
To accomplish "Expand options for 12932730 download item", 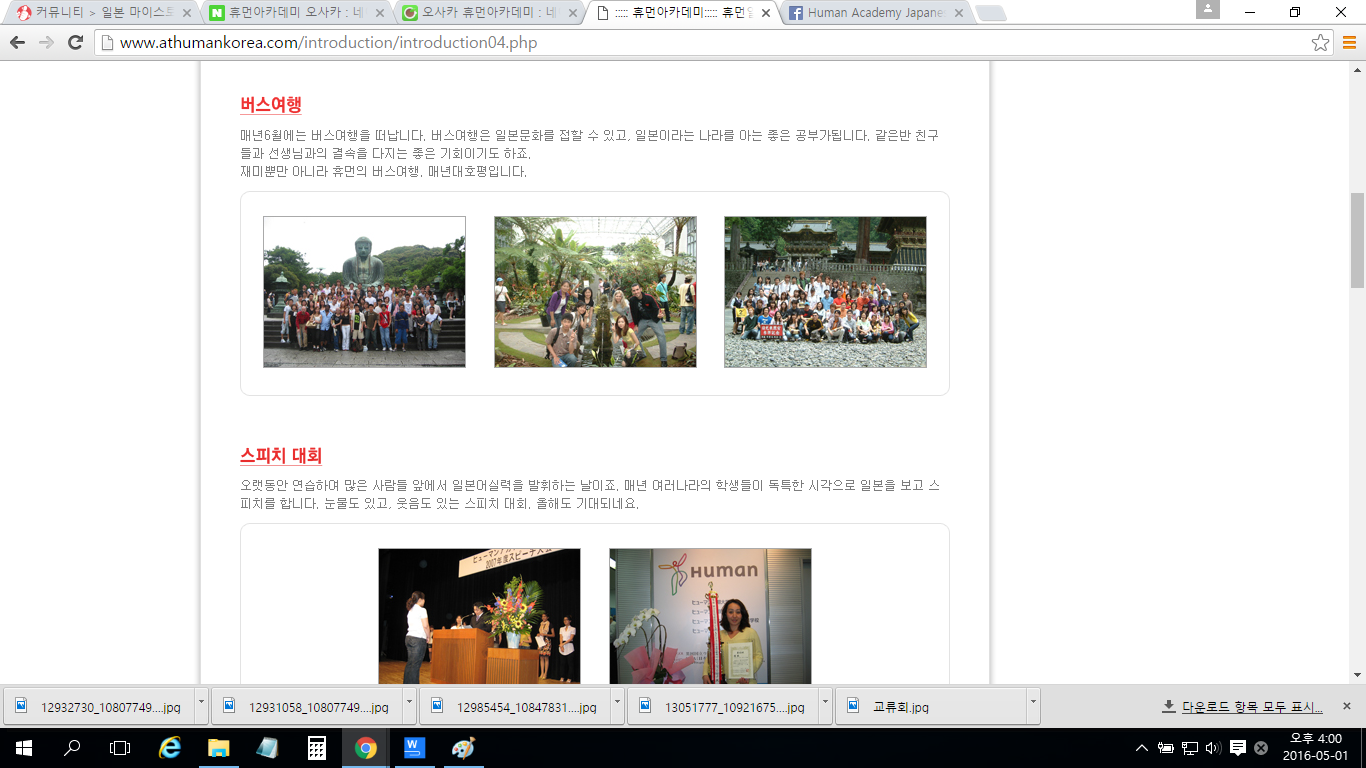I will tap(201, 704).
